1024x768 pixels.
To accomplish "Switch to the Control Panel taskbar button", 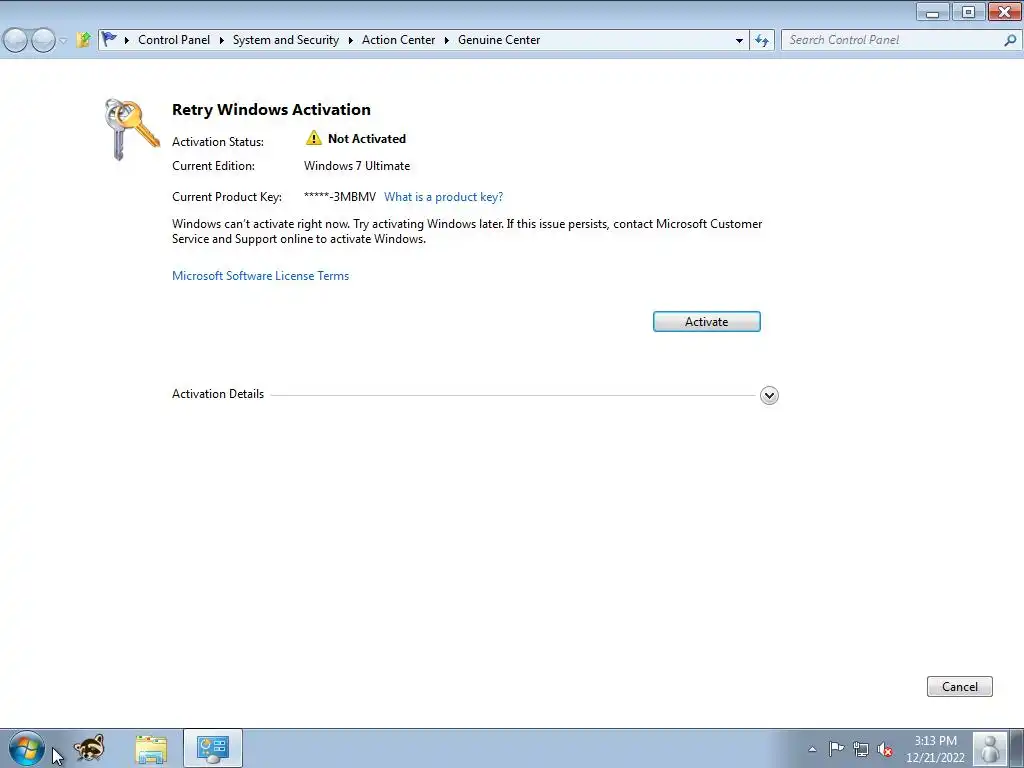I will click(x=212, y=748).
